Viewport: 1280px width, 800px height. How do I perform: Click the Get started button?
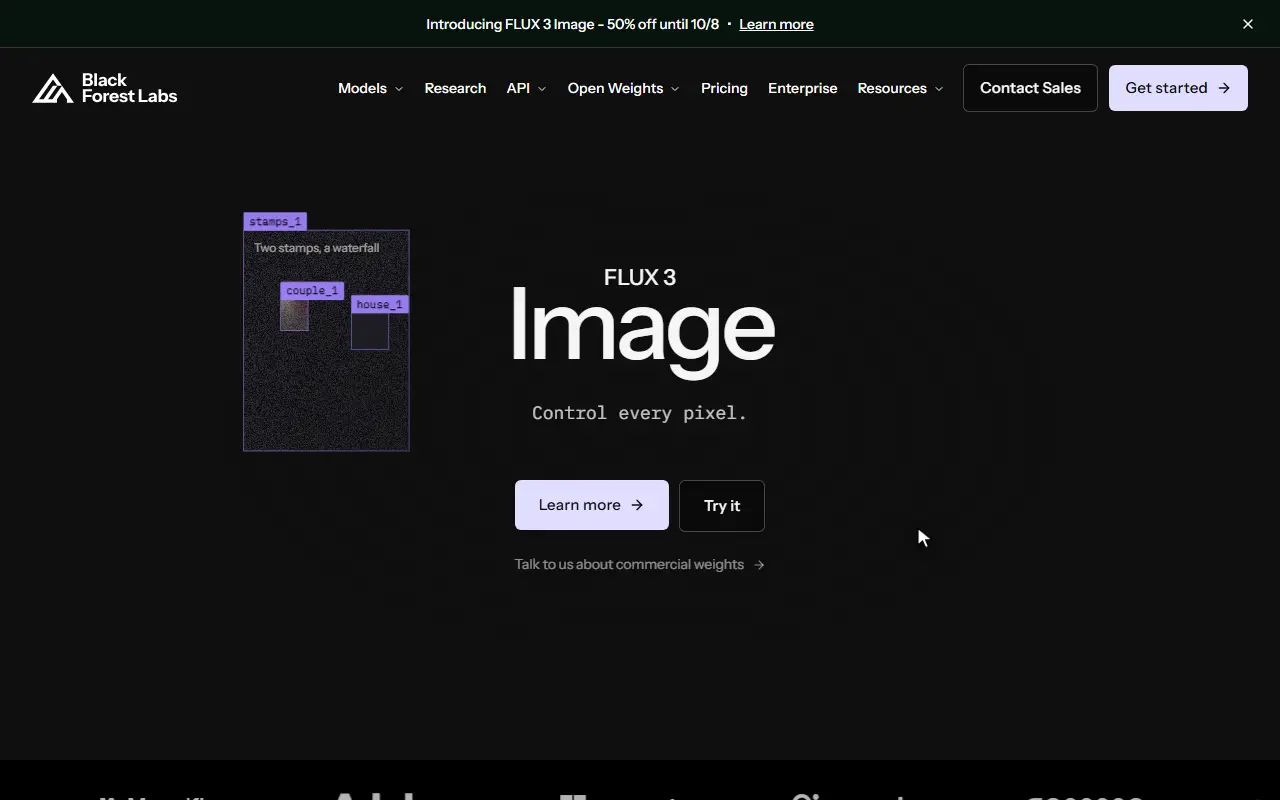click(x=1178, y=88)
